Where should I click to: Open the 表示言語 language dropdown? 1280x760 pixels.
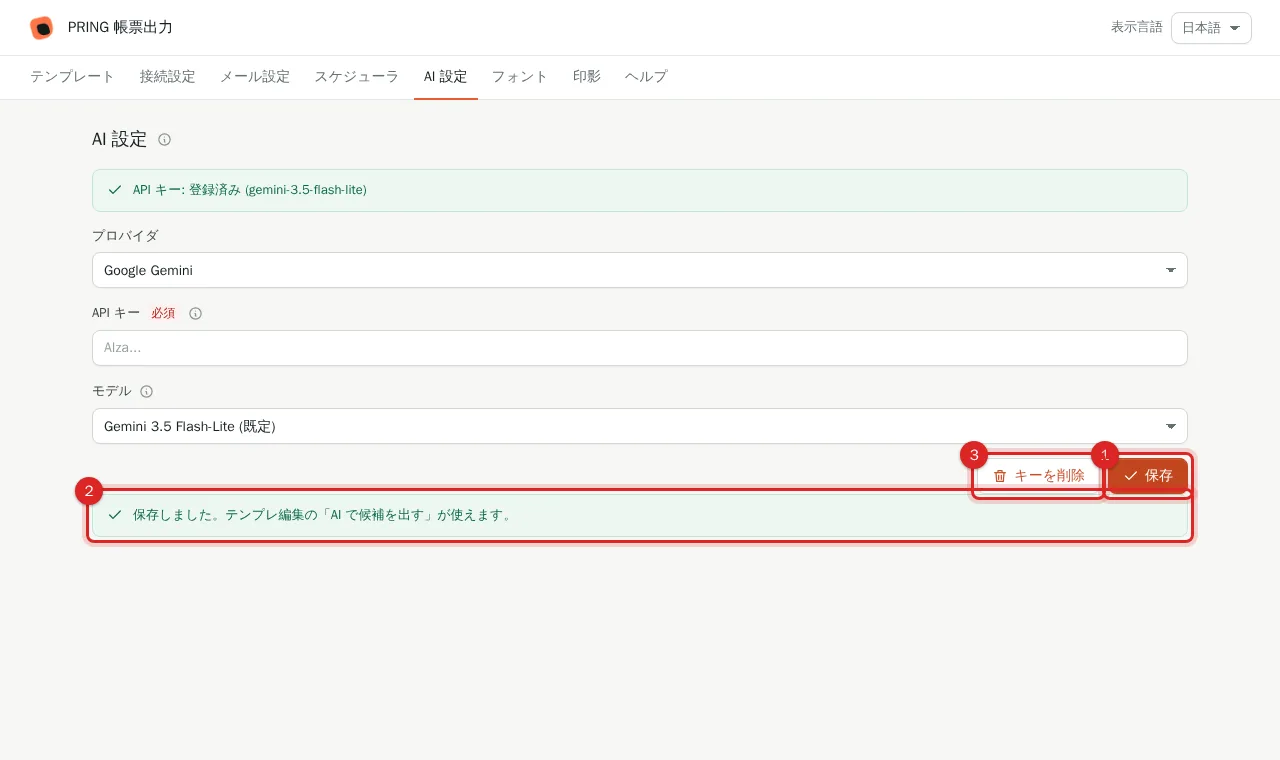point(1211,28)
